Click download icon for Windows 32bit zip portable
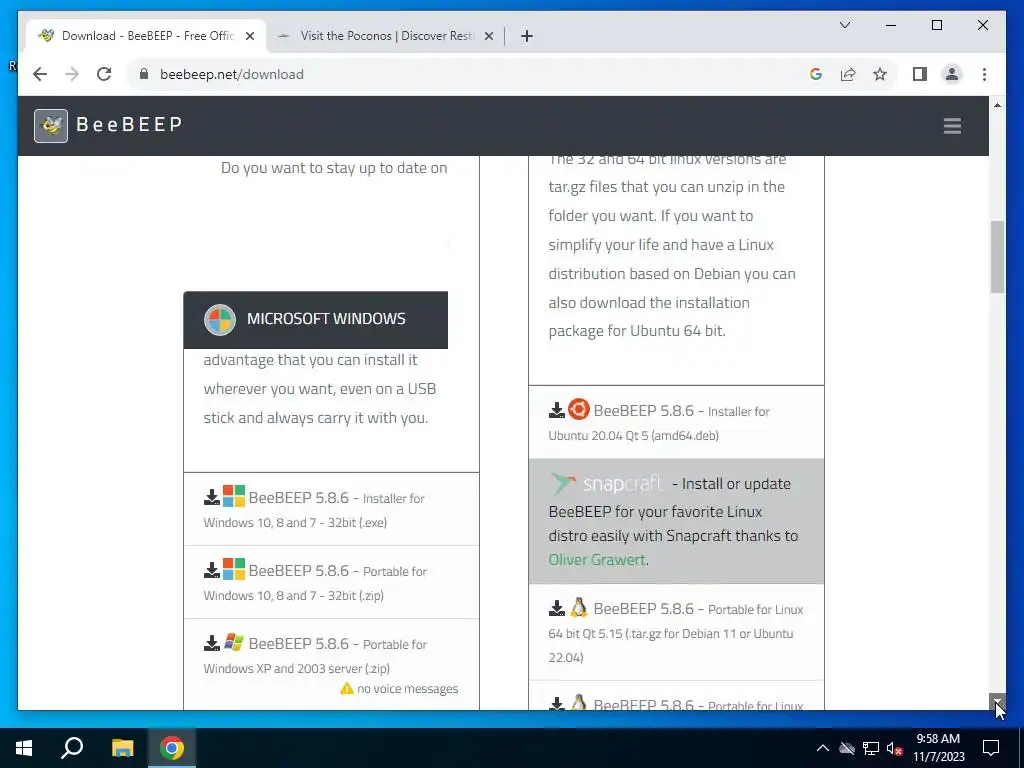The image size is (1024, 768). click(212, 571)
